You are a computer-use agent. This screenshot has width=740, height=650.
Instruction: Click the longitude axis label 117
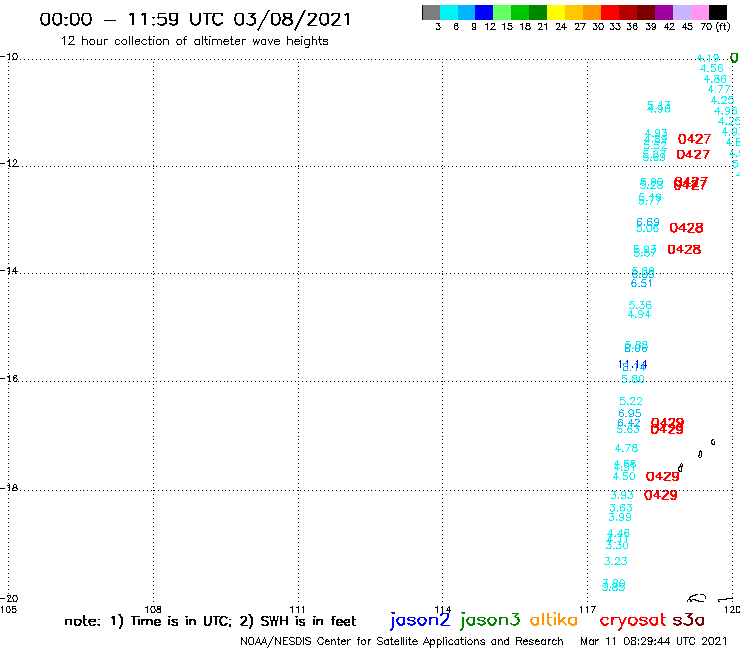coord(588,609)
